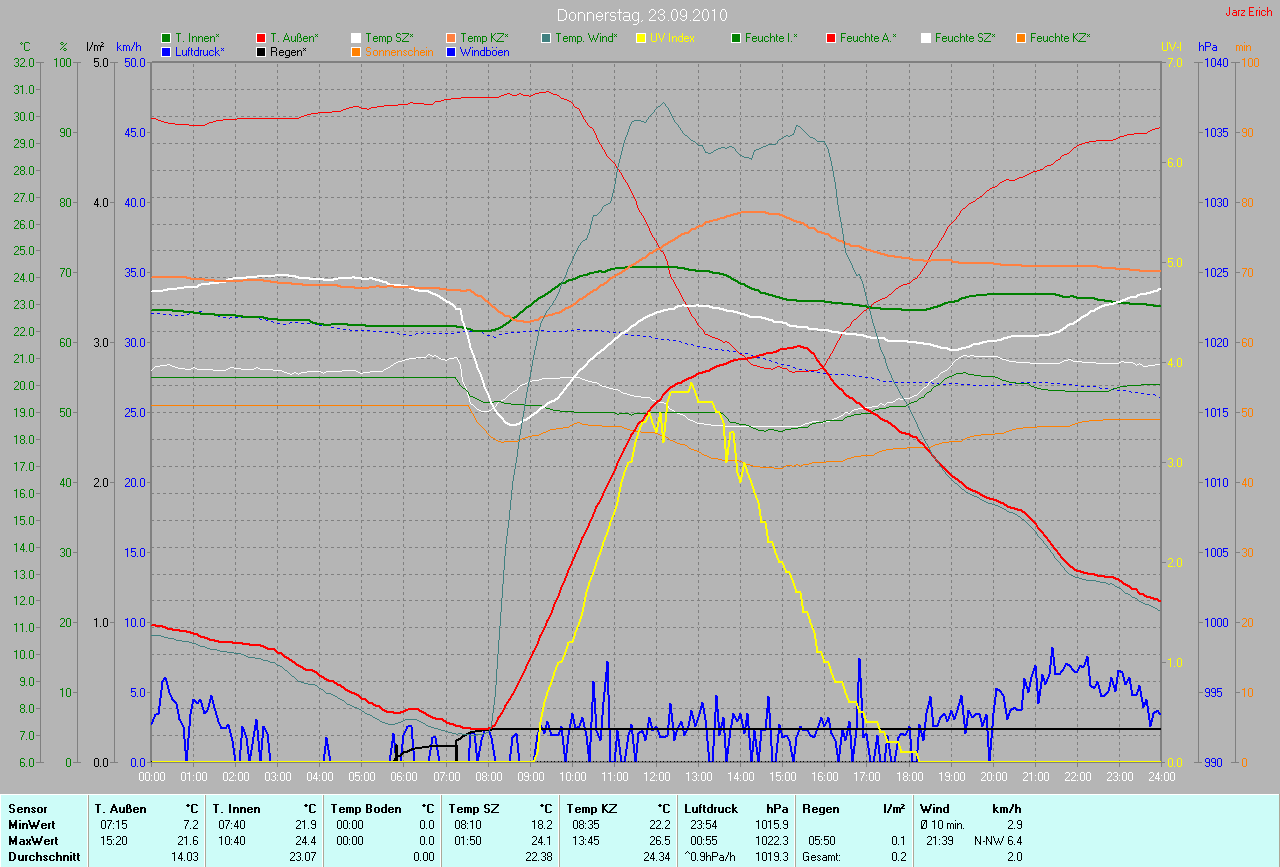Screen dimensions: 1280x867
Task: Click the red T. Außen legend swatch
Action: [x=261, y=38]
